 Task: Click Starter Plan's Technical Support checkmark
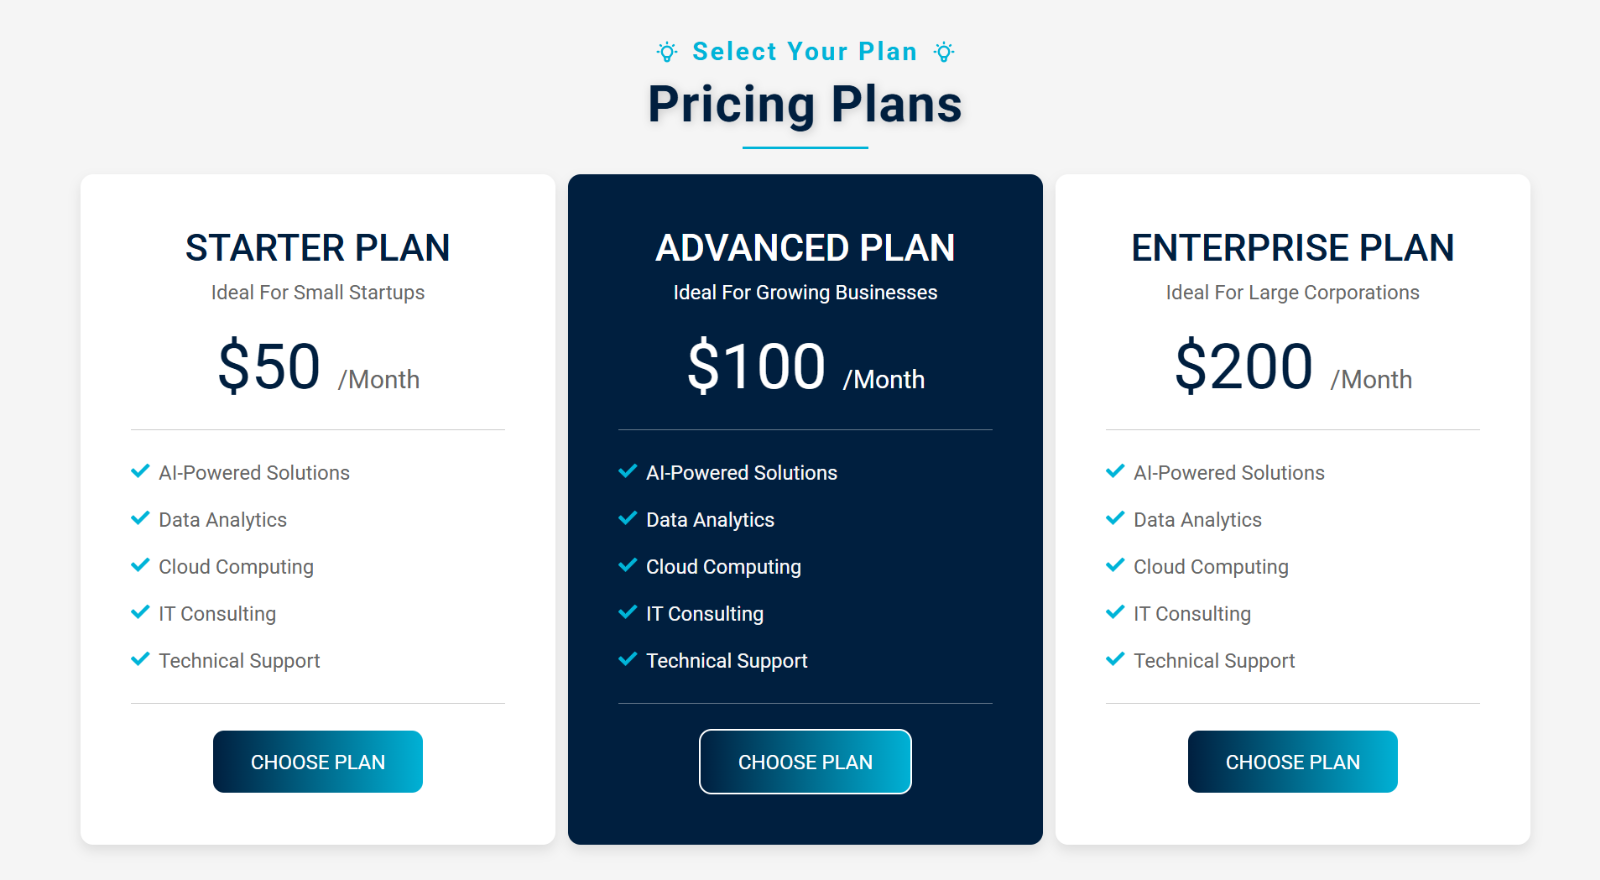pyautogui.click(x=140, y=660)
